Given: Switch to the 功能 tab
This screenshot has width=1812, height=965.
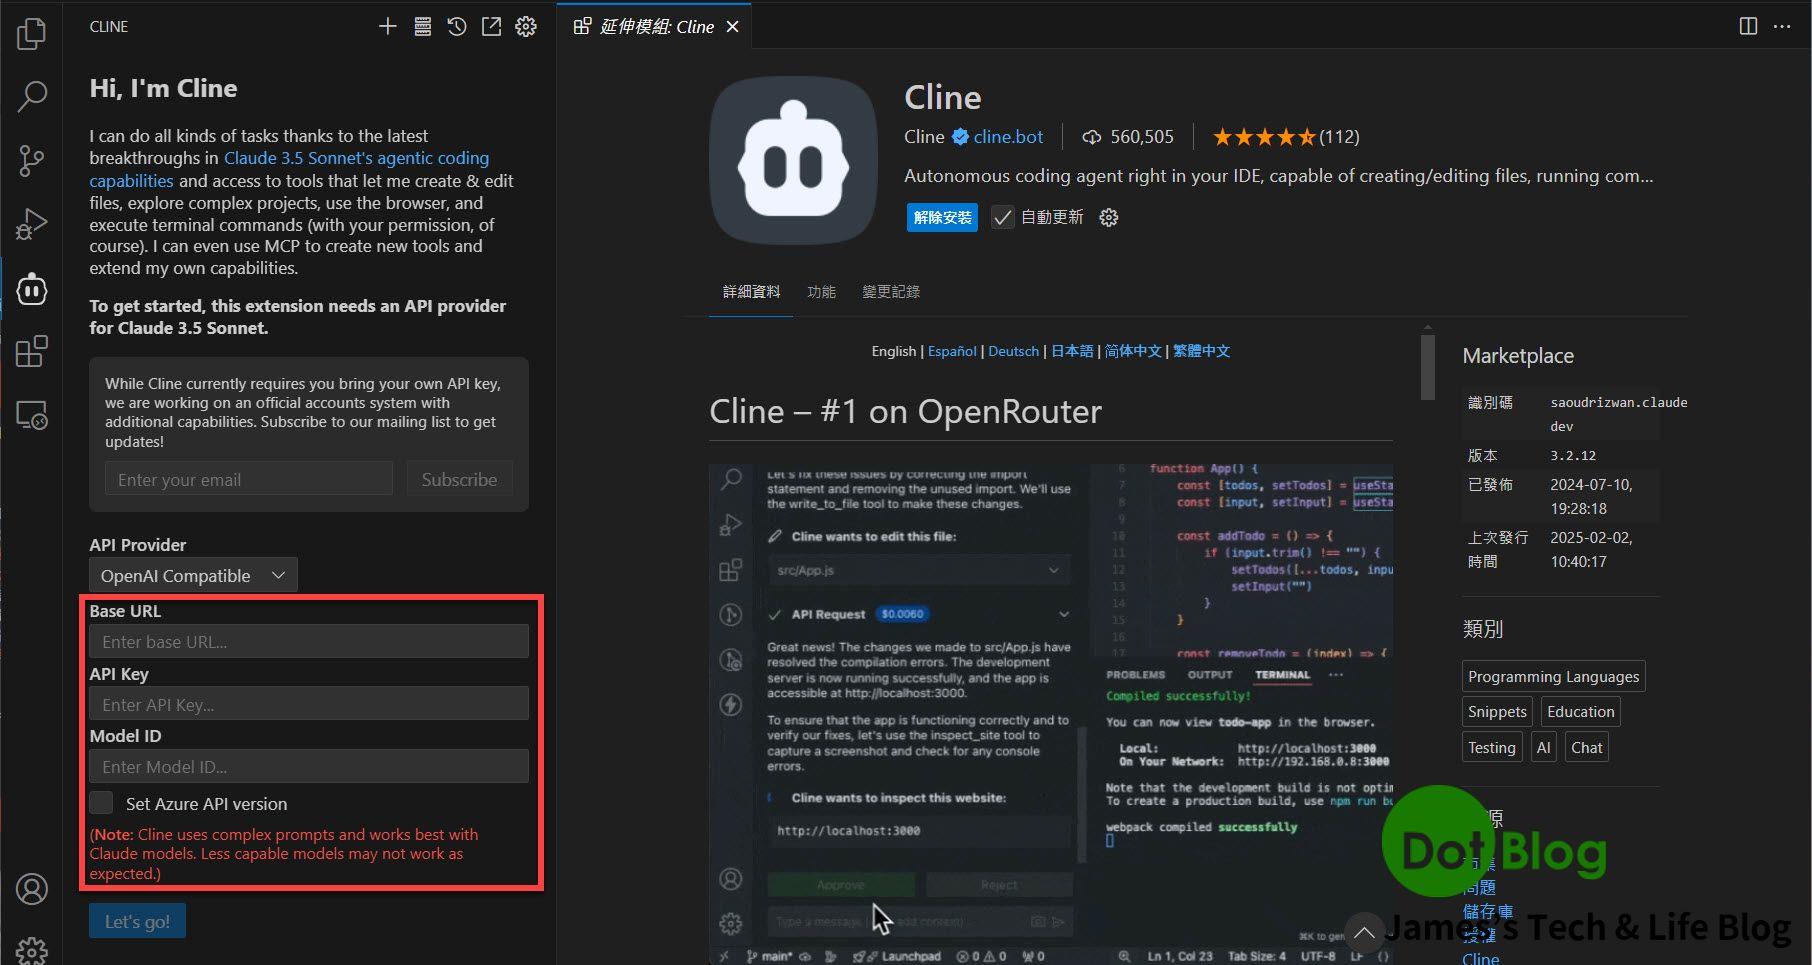Looking at the screenshot, I should [x=821, y=291].
